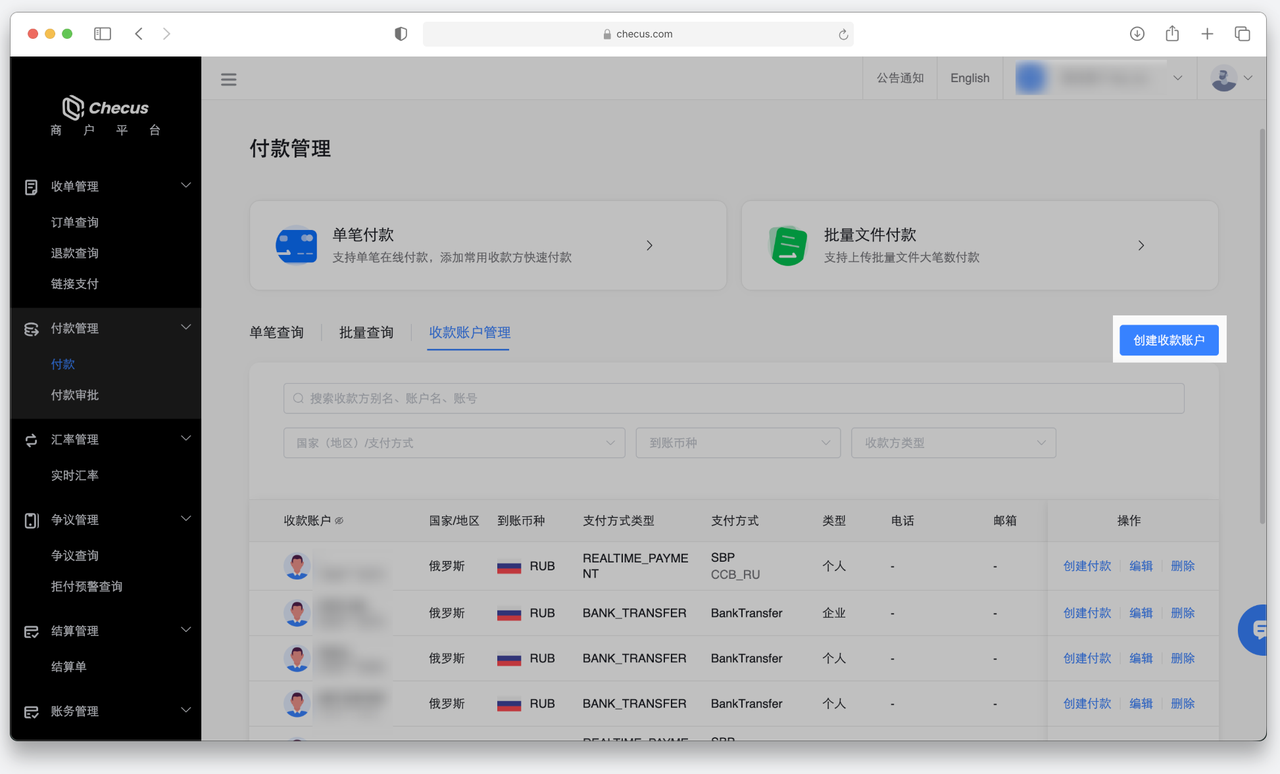Click the blue single payment card icon

(296, 245)
